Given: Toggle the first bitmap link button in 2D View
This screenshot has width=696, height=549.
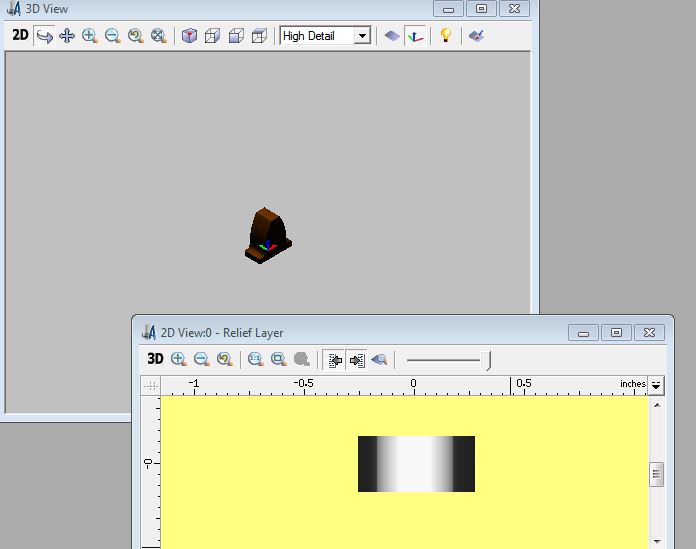Looking at the screenshot, I should click(335, 359).
